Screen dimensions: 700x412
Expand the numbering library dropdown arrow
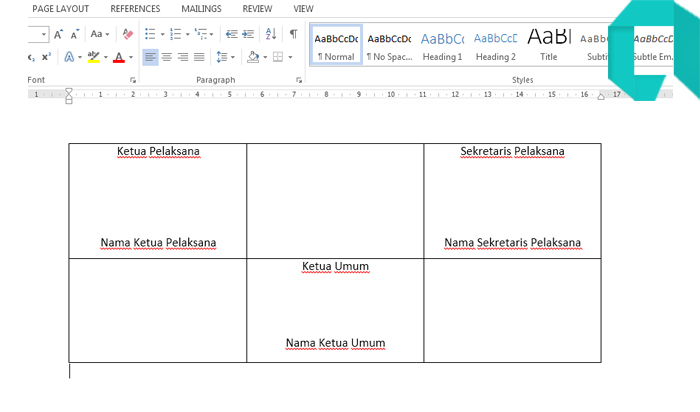pos(188,34)
